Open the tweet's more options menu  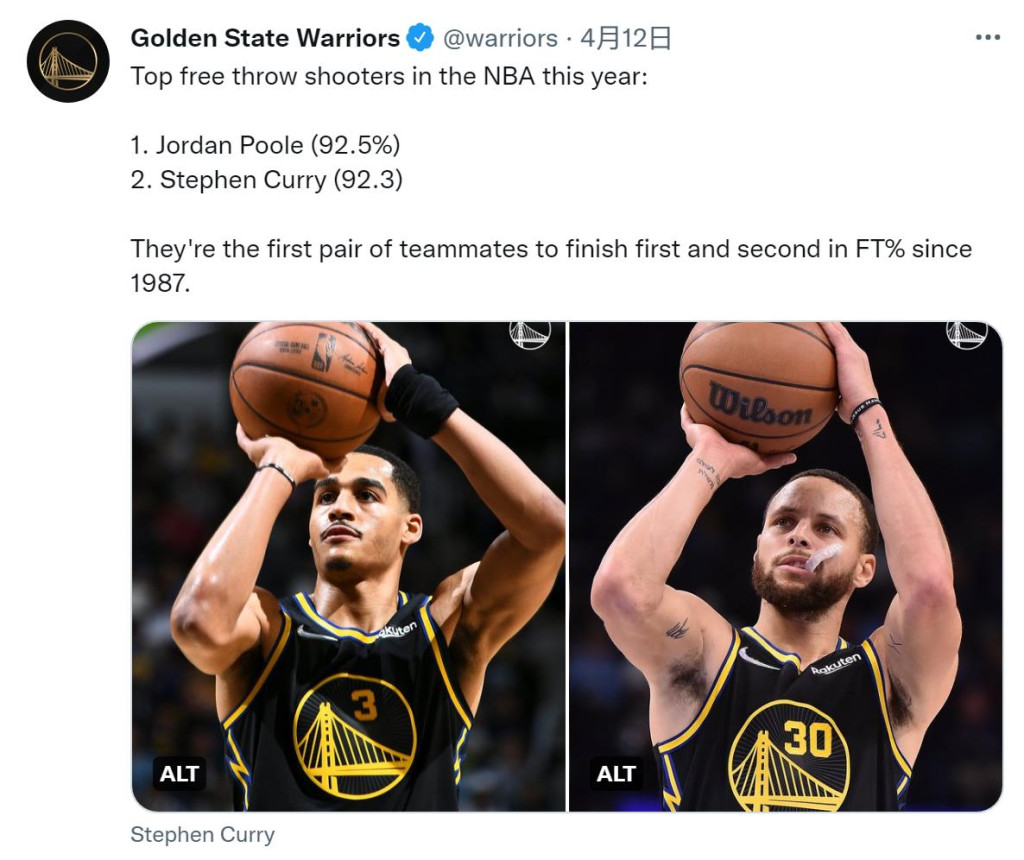987,38
